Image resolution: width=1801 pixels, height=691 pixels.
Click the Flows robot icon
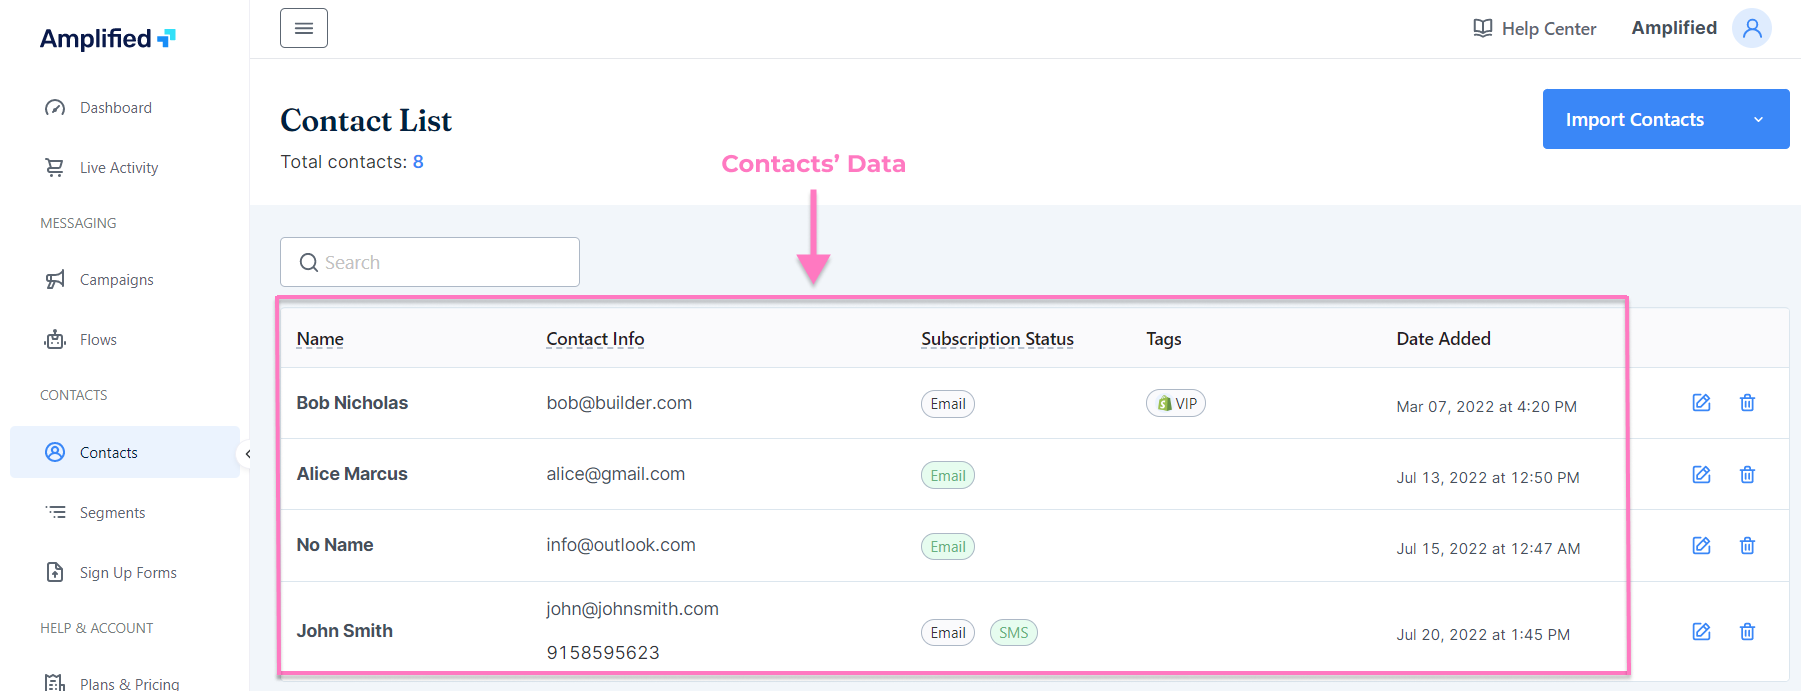pos(55,340)
